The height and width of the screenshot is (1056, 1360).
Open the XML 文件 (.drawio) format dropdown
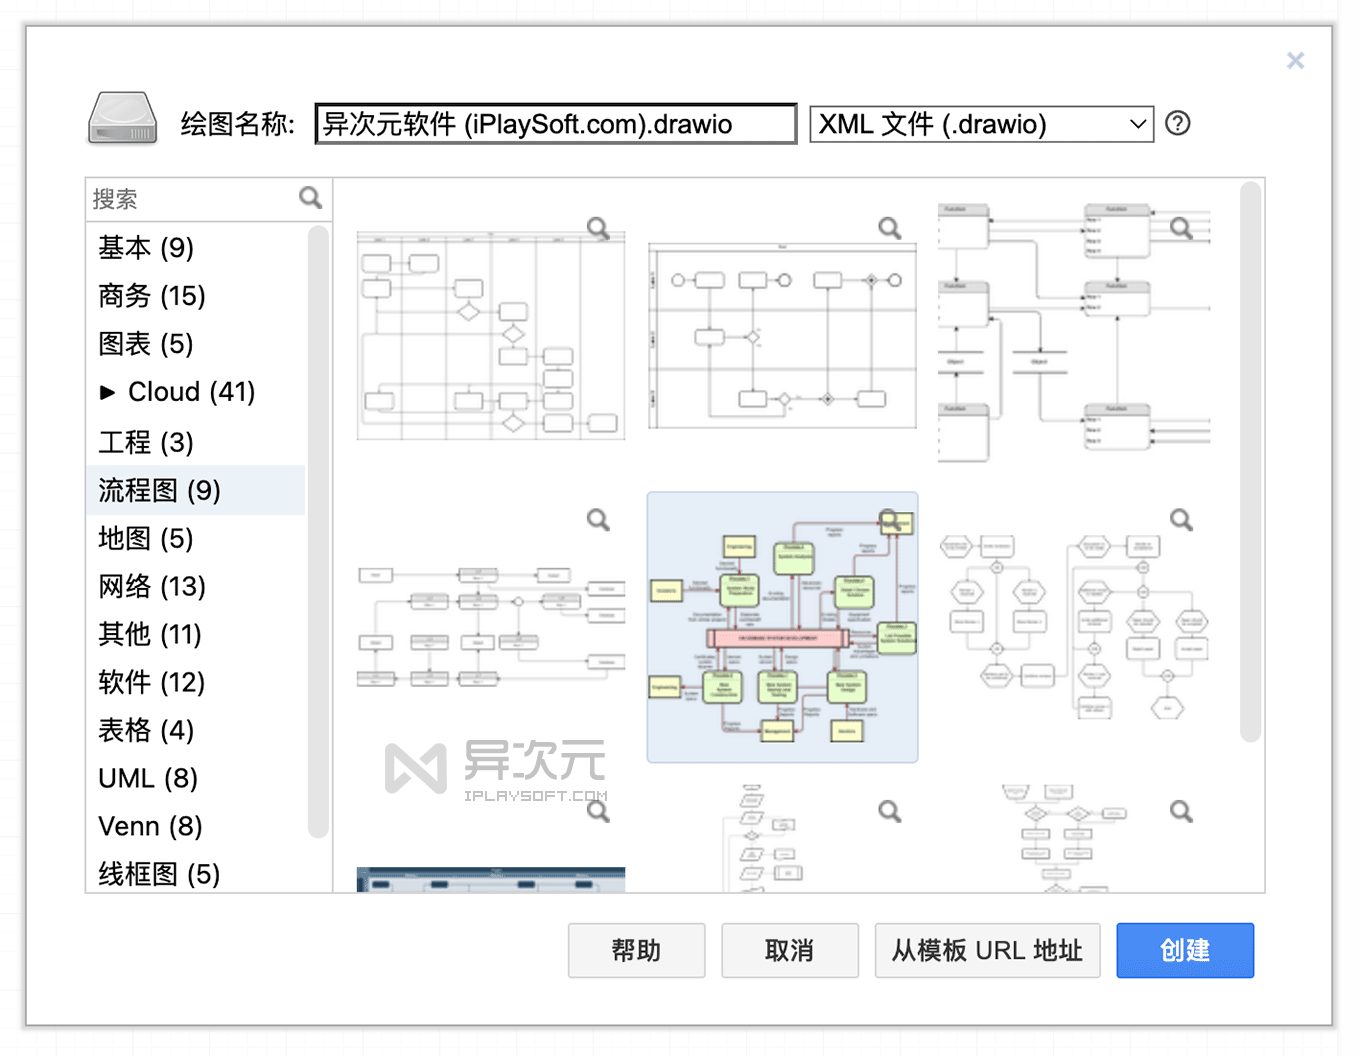981,124
